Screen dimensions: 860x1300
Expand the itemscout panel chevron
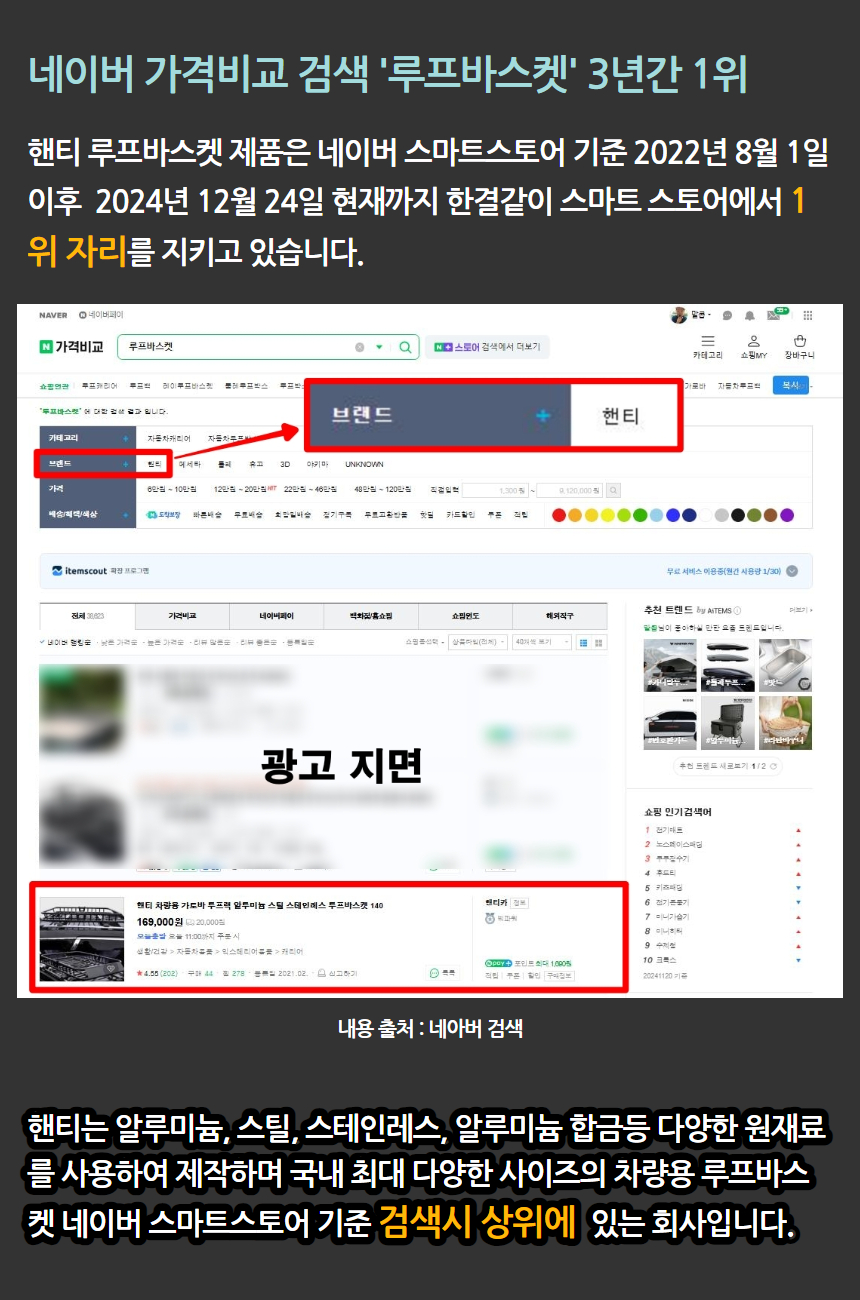[x=792, y=571]
